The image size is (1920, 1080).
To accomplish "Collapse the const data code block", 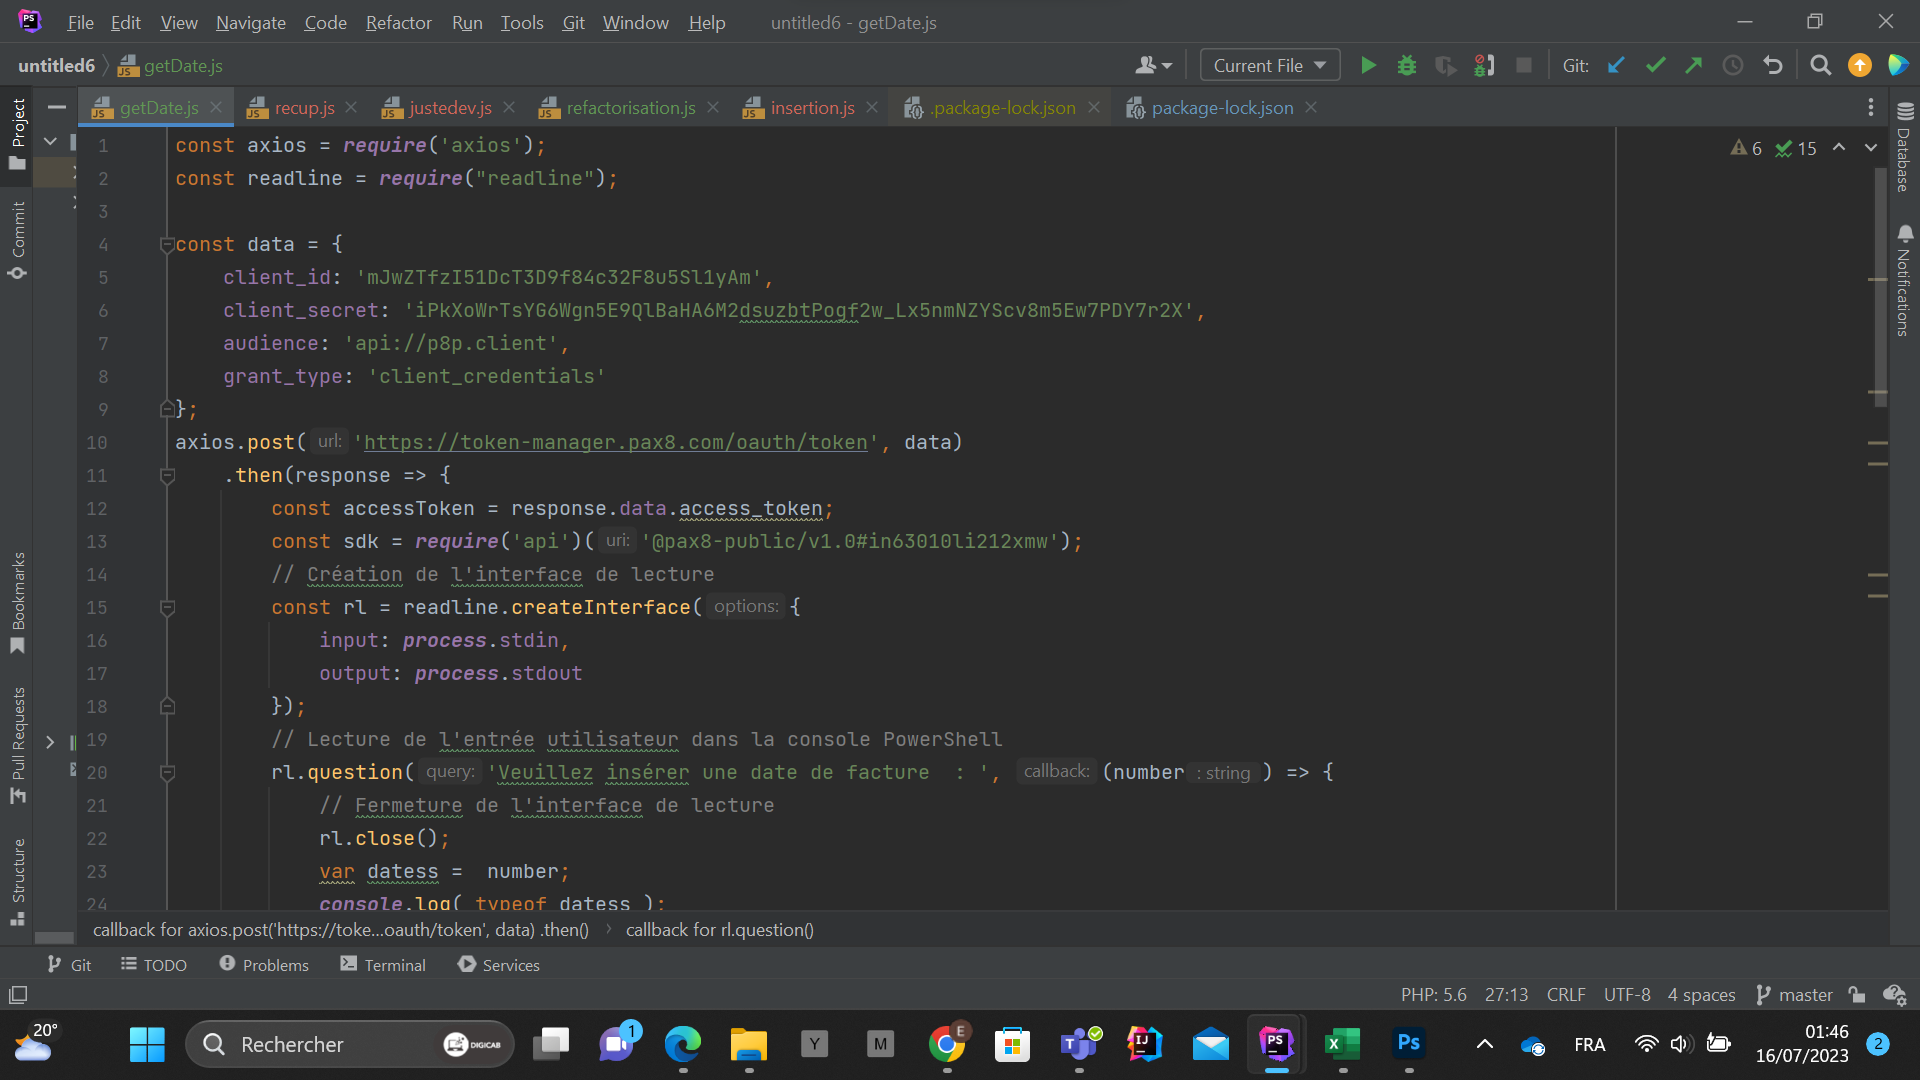I will point(167,245).
